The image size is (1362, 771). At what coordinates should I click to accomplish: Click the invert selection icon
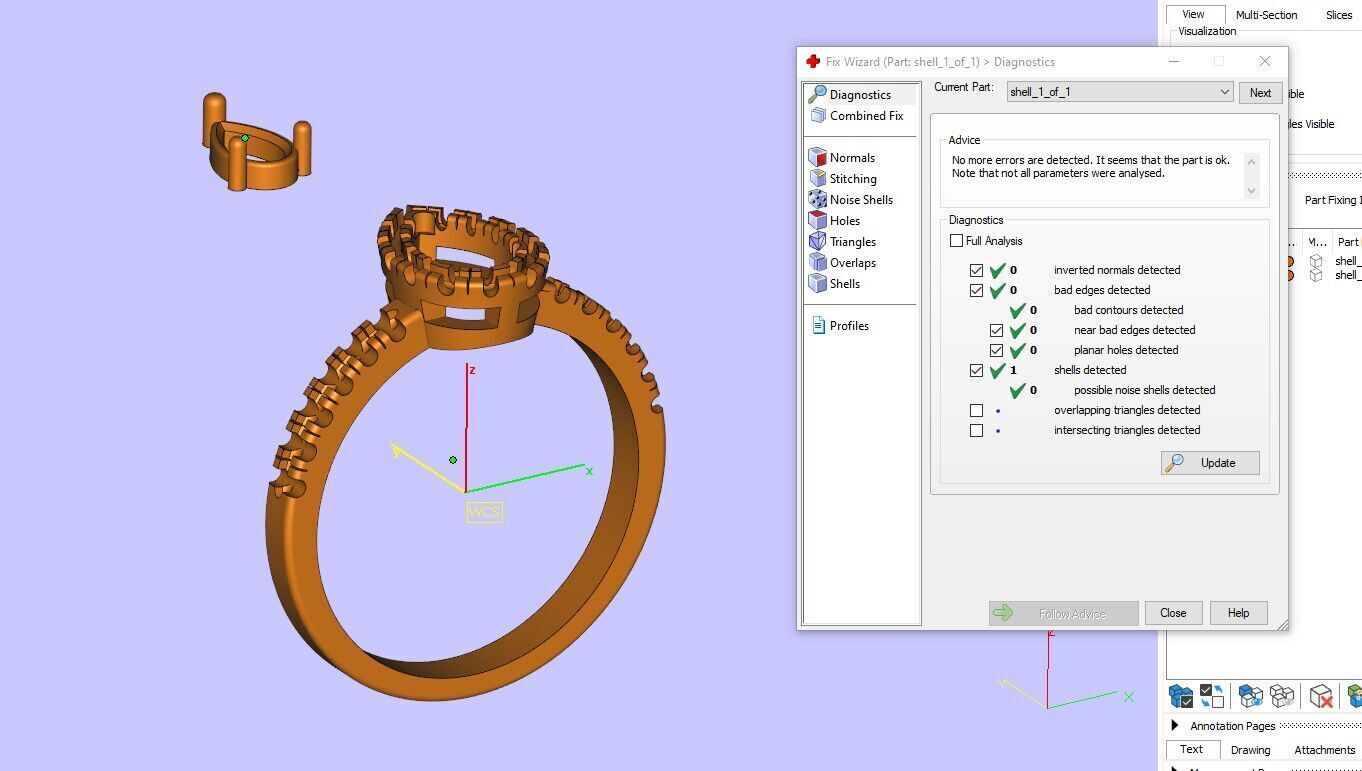1212,696
